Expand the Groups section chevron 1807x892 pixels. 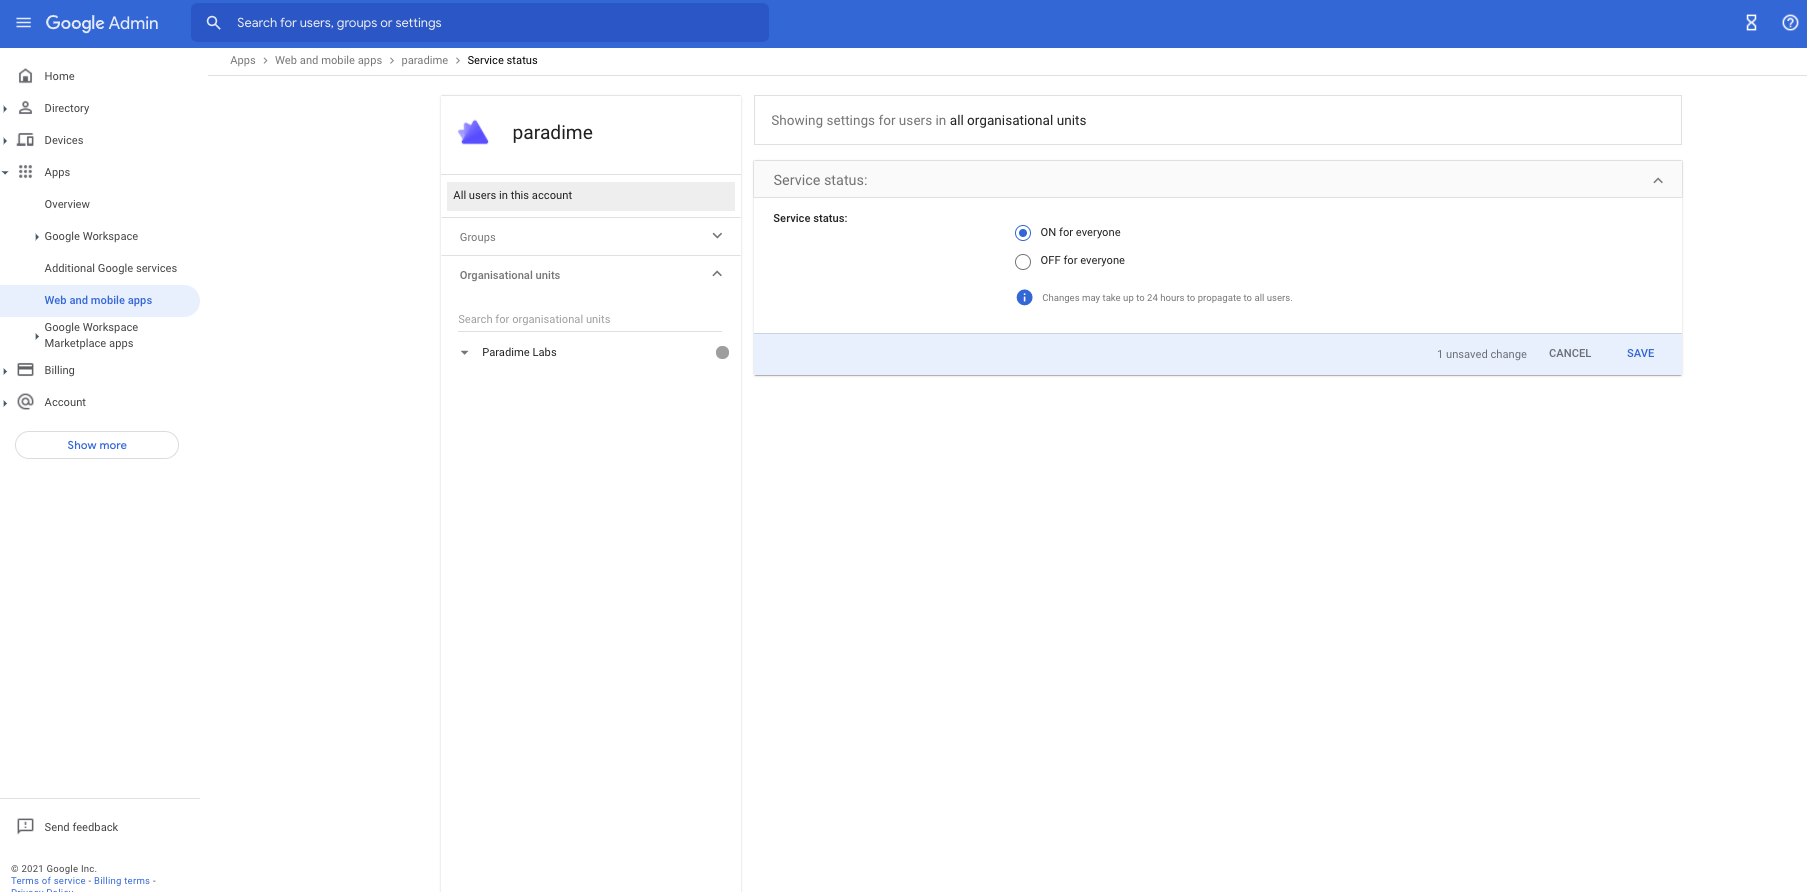(x=717, y=236)
